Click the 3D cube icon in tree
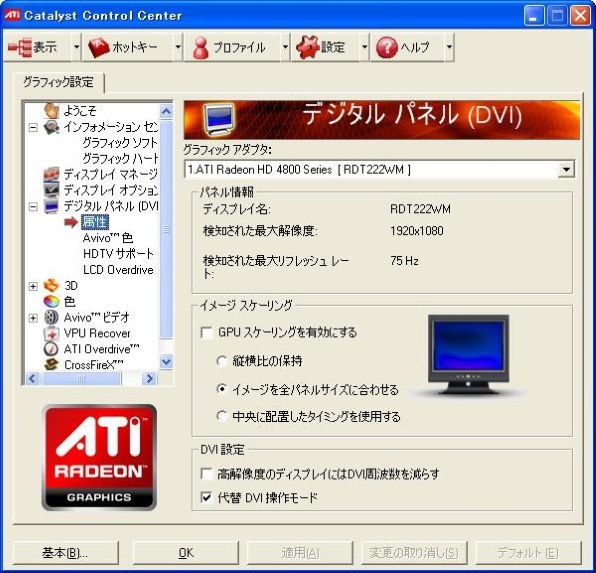This screenshot has width=596, height=573. tap(51, 285)
